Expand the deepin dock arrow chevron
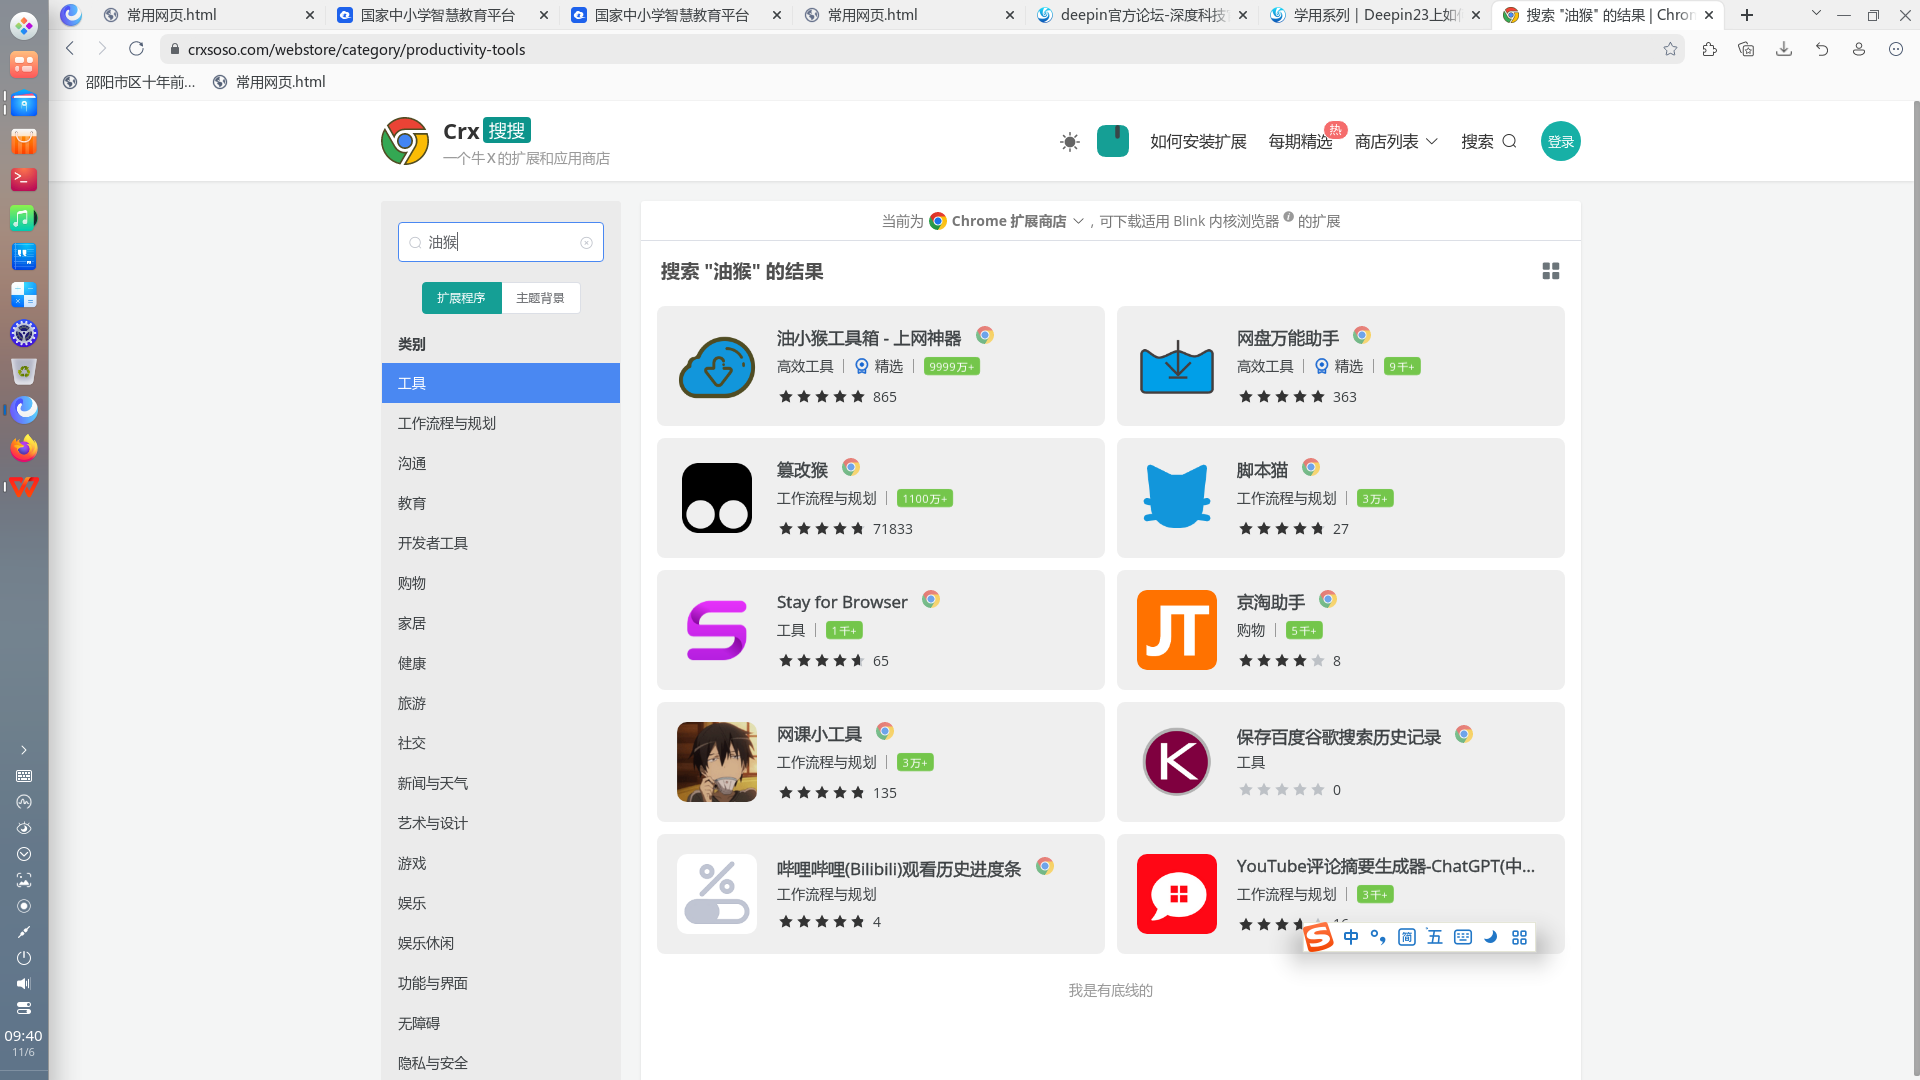The width and height of the screenshot is (1920, 1080). (x=24, y=750)
